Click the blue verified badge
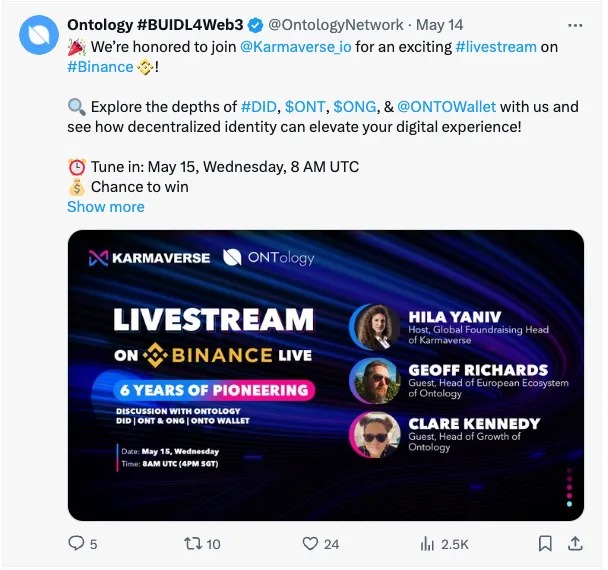The height and width of the screenshot is (570, 608). tap(256, 25)
